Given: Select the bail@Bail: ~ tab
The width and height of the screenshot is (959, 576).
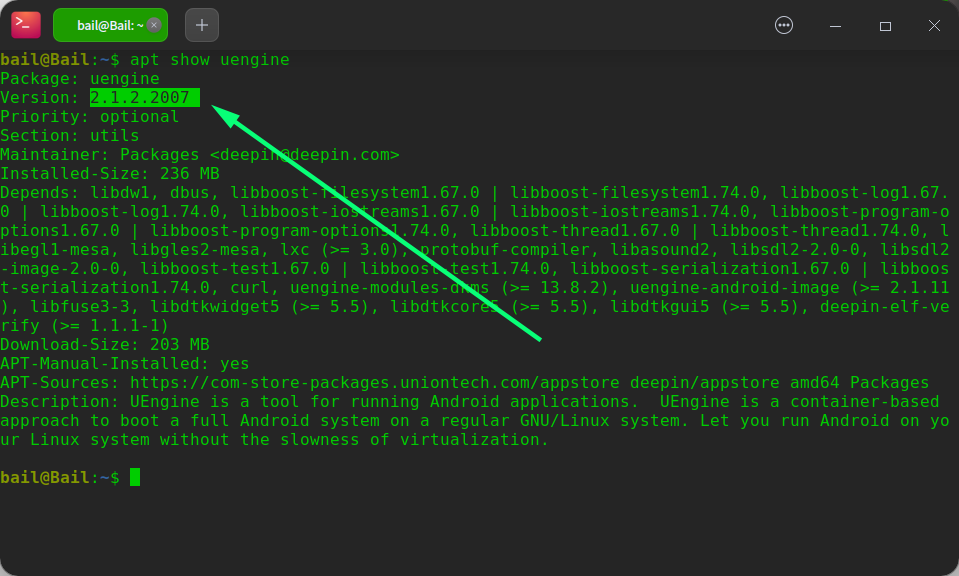Looking at the screenshot, I should coord(110,25).
